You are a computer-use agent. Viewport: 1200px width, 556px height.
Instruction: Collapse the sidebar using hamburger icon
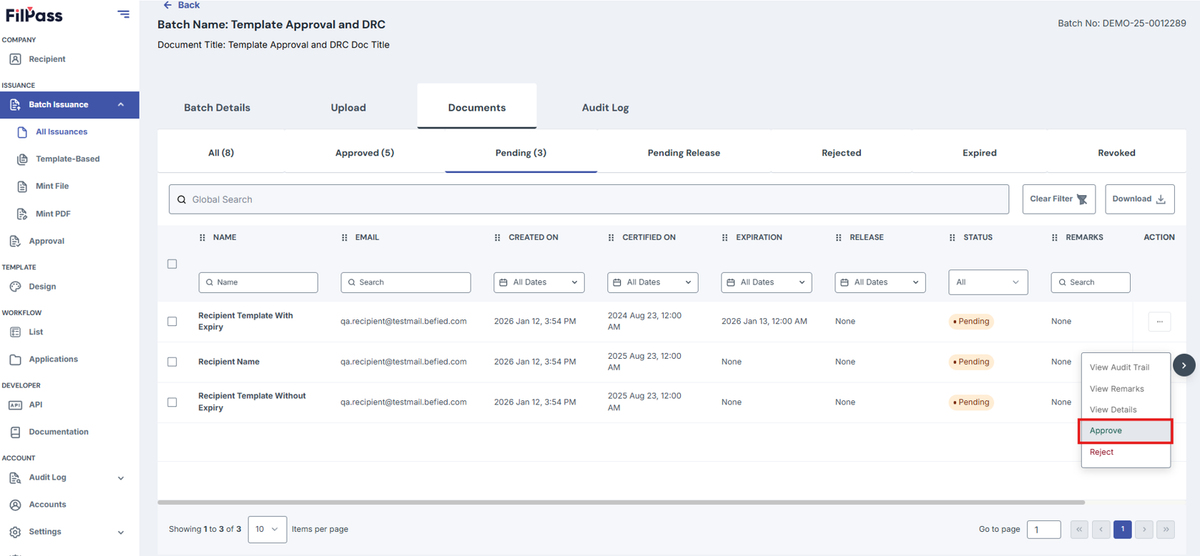[123, 14]
